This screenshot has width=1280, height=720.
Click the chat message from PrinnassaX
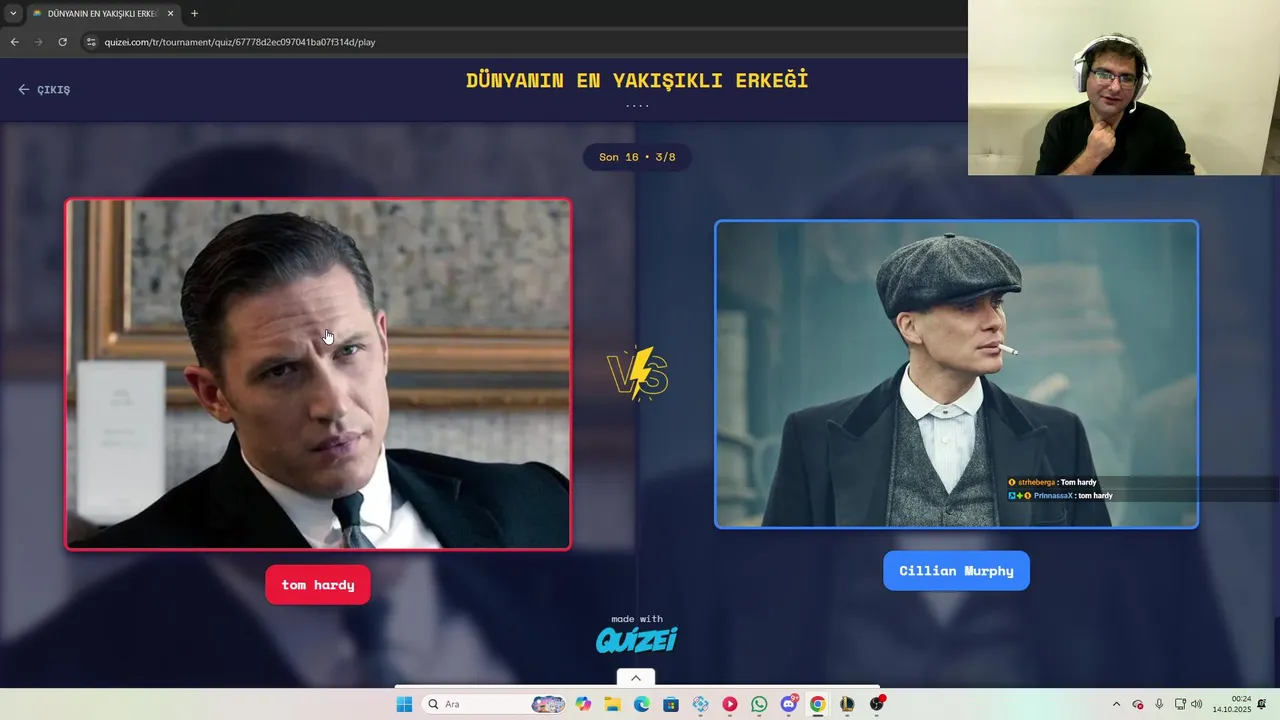(1060, 495)
